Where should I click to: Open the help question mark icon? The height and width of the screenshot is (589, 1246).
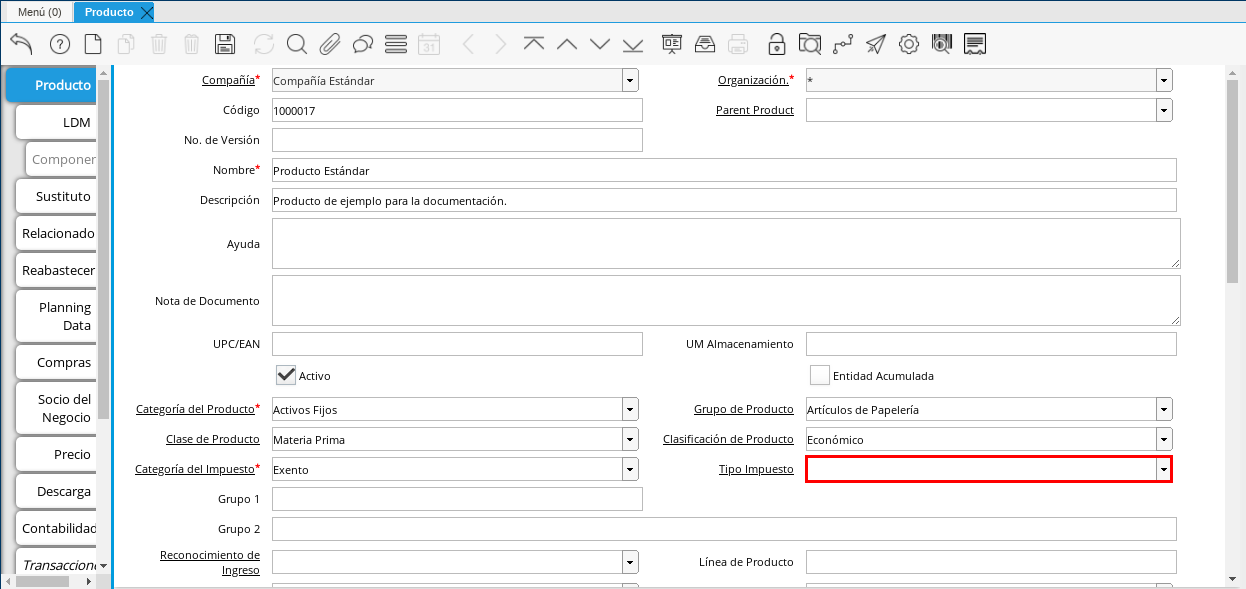coord(59,44)
